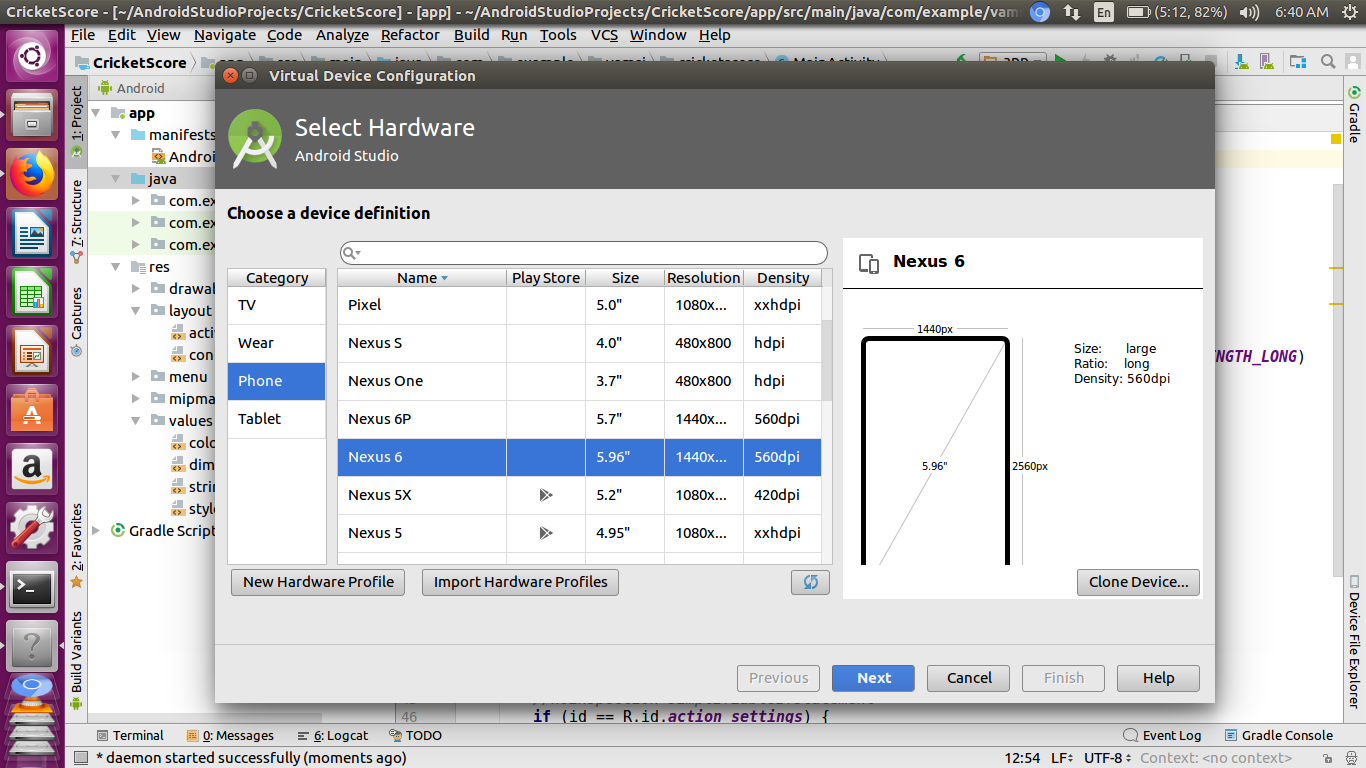Open Build Variants side panel tab
This screenshot has height=768, width=1366.
click(x=77, y=660)
